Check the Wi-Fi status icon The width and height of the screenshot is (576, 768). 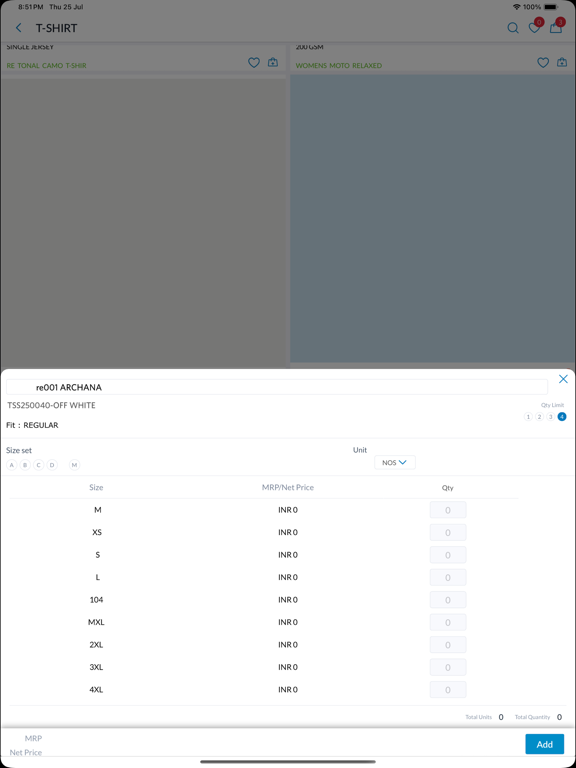point(517,7)
